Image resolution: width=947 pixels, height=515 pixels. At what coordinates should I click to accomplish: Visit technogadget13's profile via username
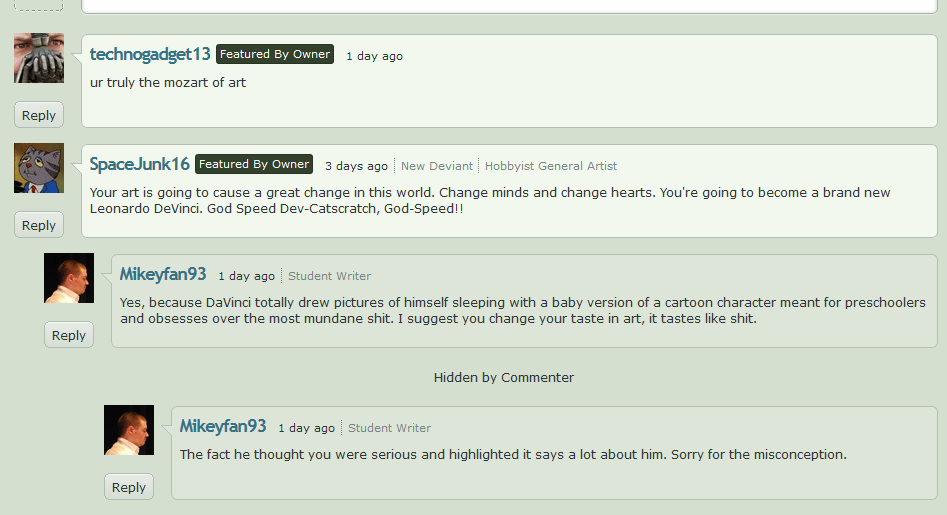click(150, 54)
